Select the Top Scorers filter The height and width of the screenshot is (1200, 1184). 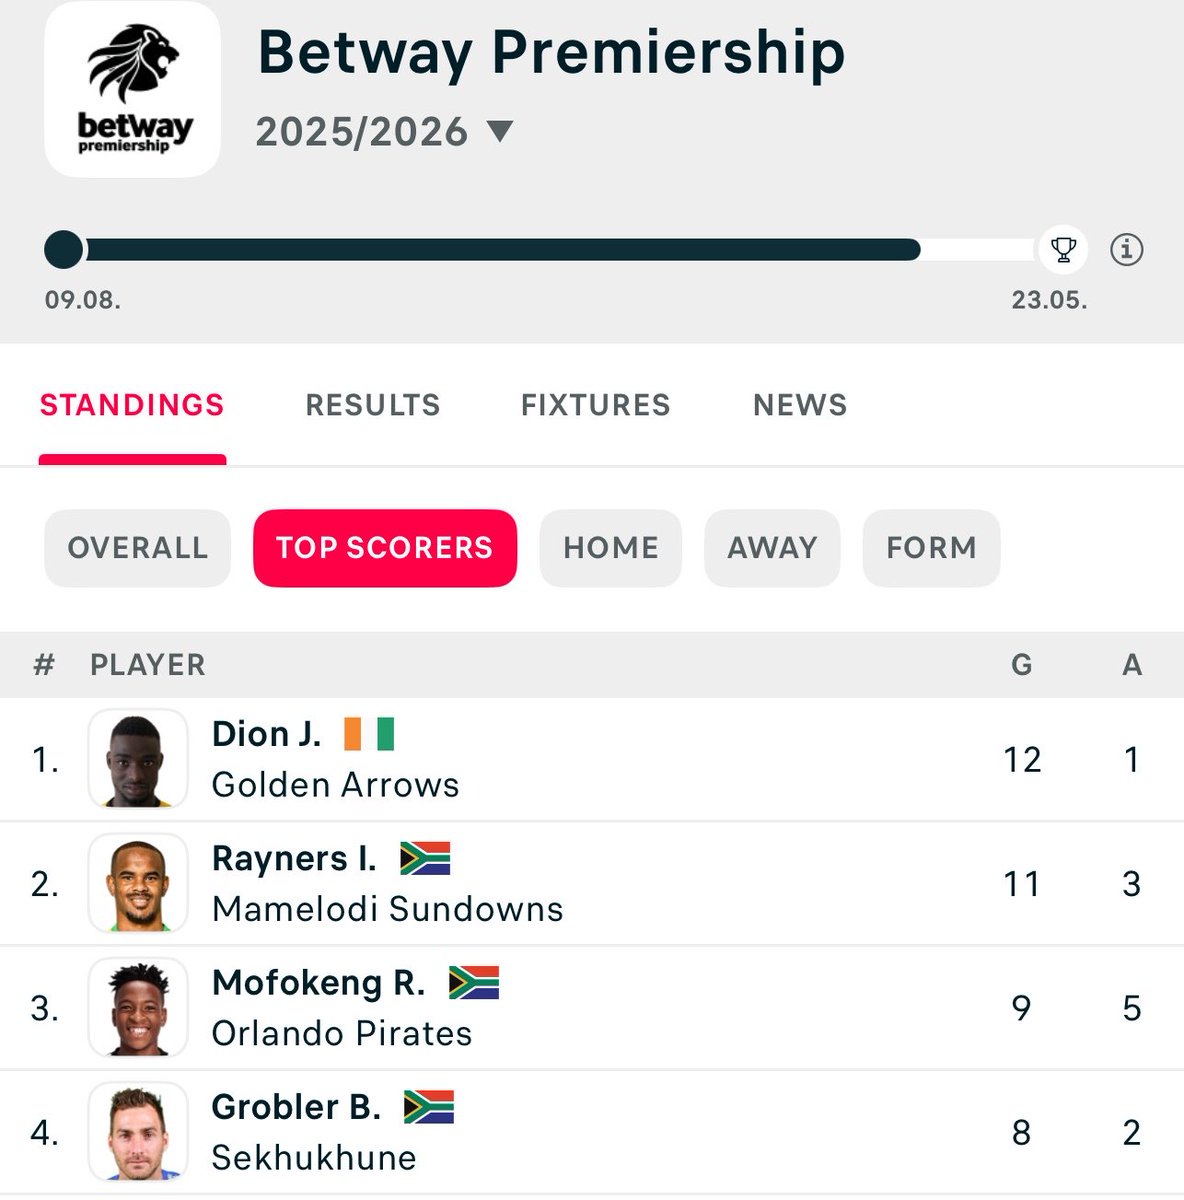coord(385,548)
